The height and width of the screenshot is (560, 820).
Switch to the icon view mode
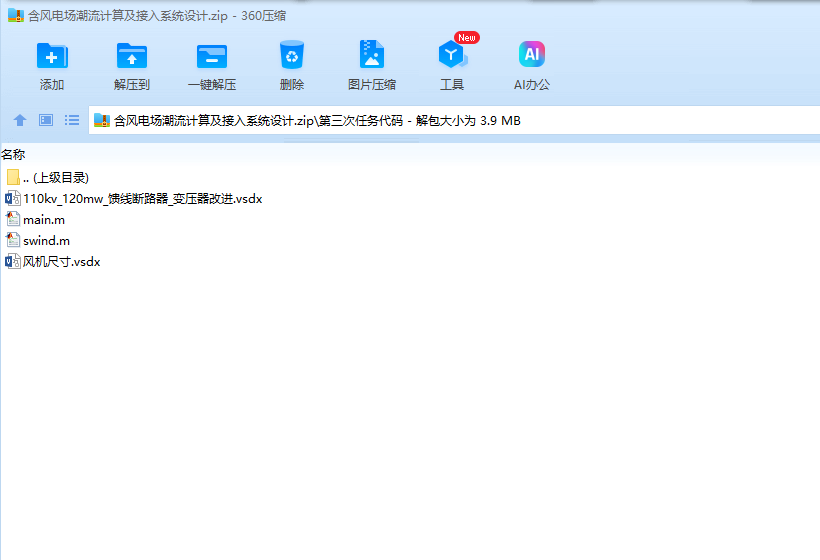click(46, 120)
